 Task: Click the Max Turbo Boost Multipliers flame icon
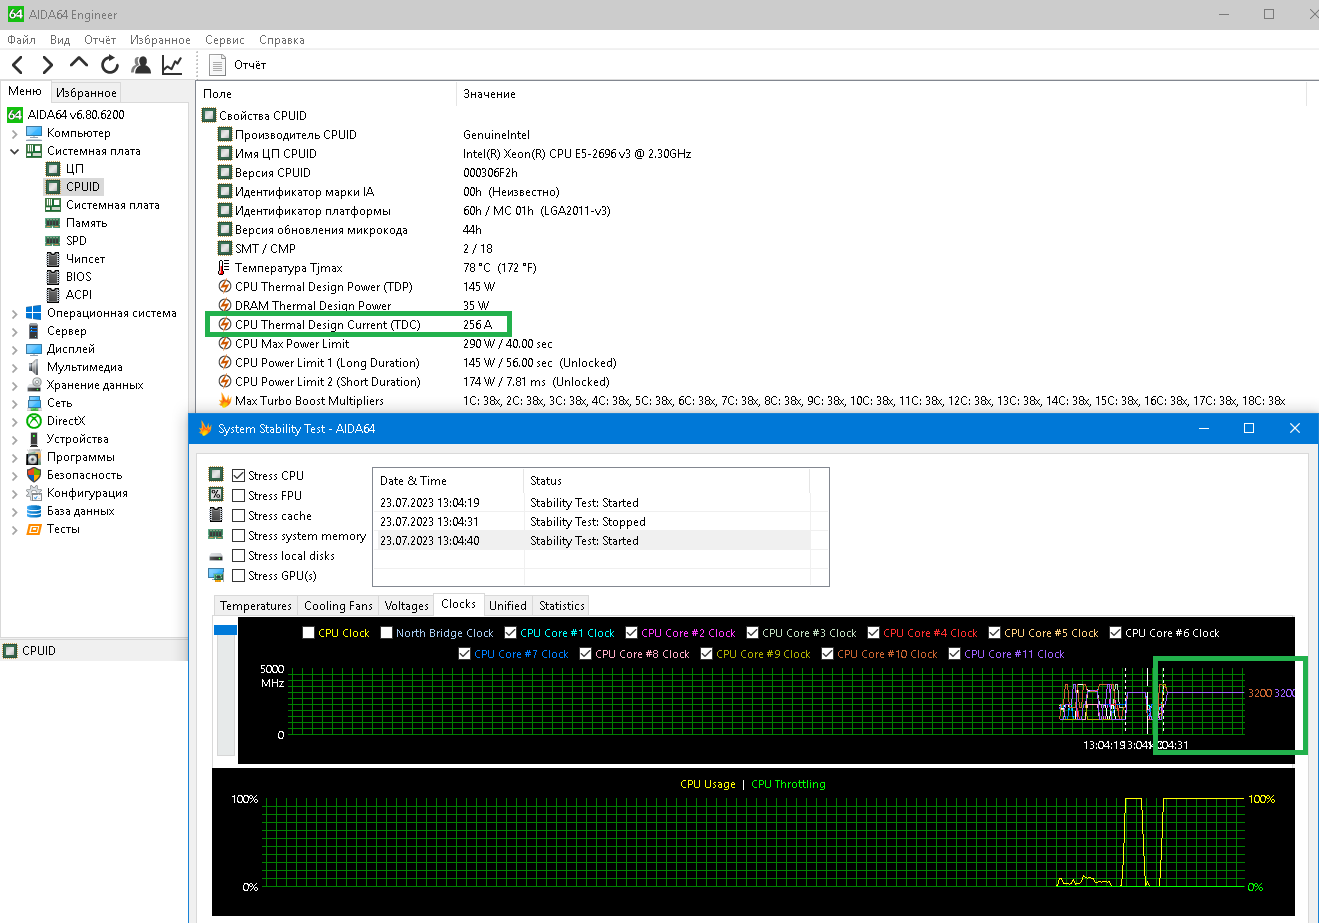[x=225, y=401]
